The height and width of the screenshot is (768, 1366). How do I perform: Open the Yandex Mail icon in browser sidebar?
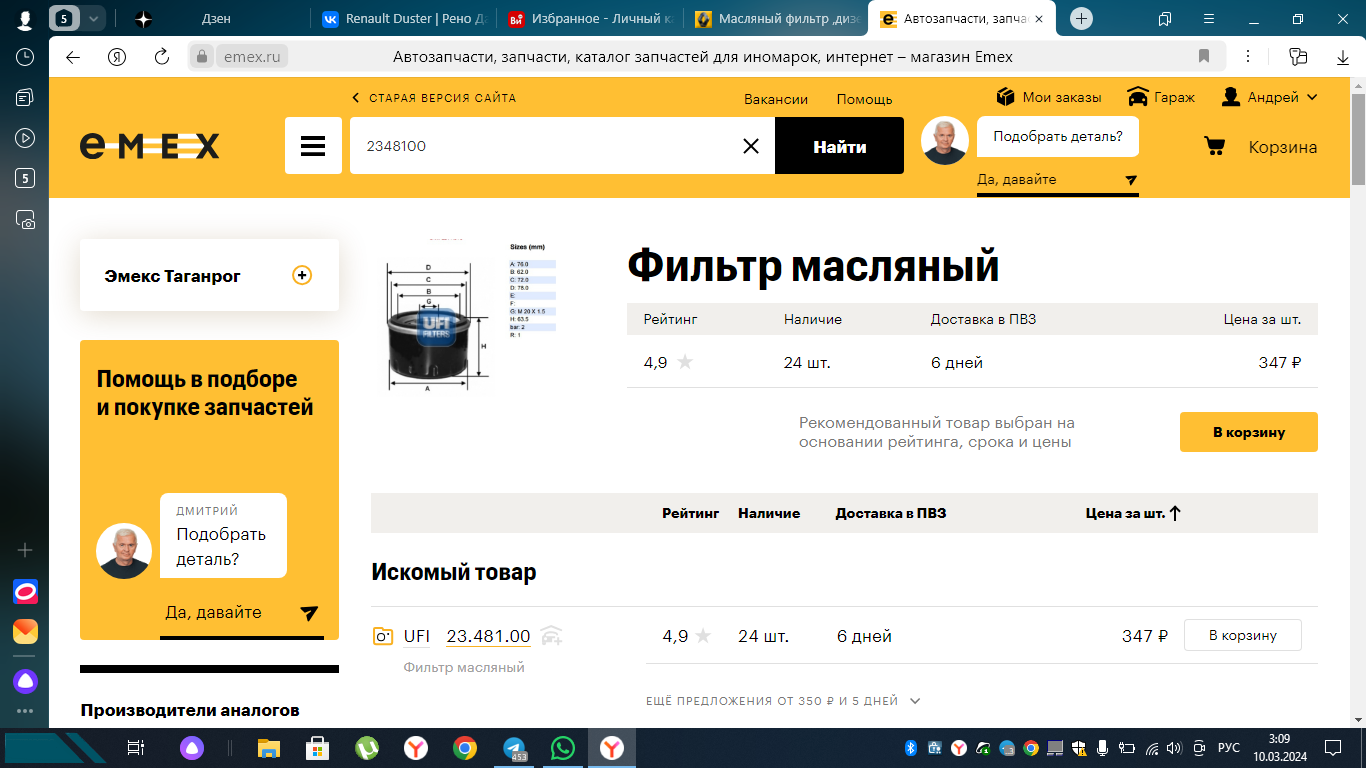[x=26, y=631]
